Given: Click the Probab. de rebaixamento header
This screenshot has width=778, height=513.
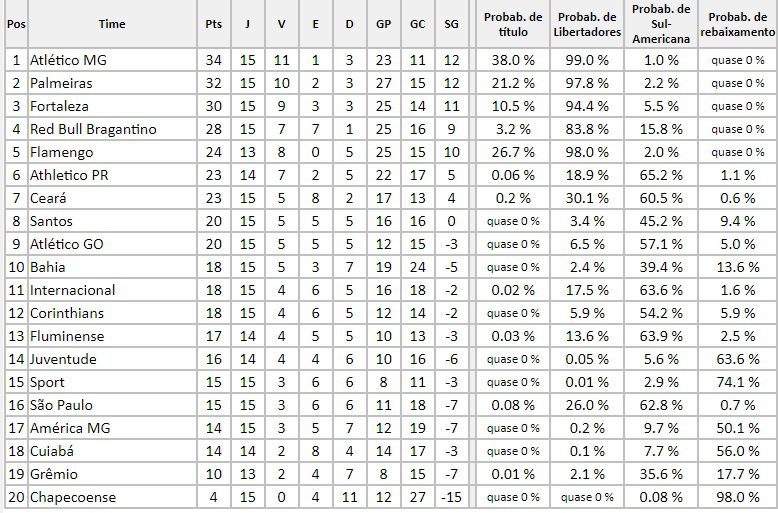Looking at the screenshot, I should [x=737, y=24].
